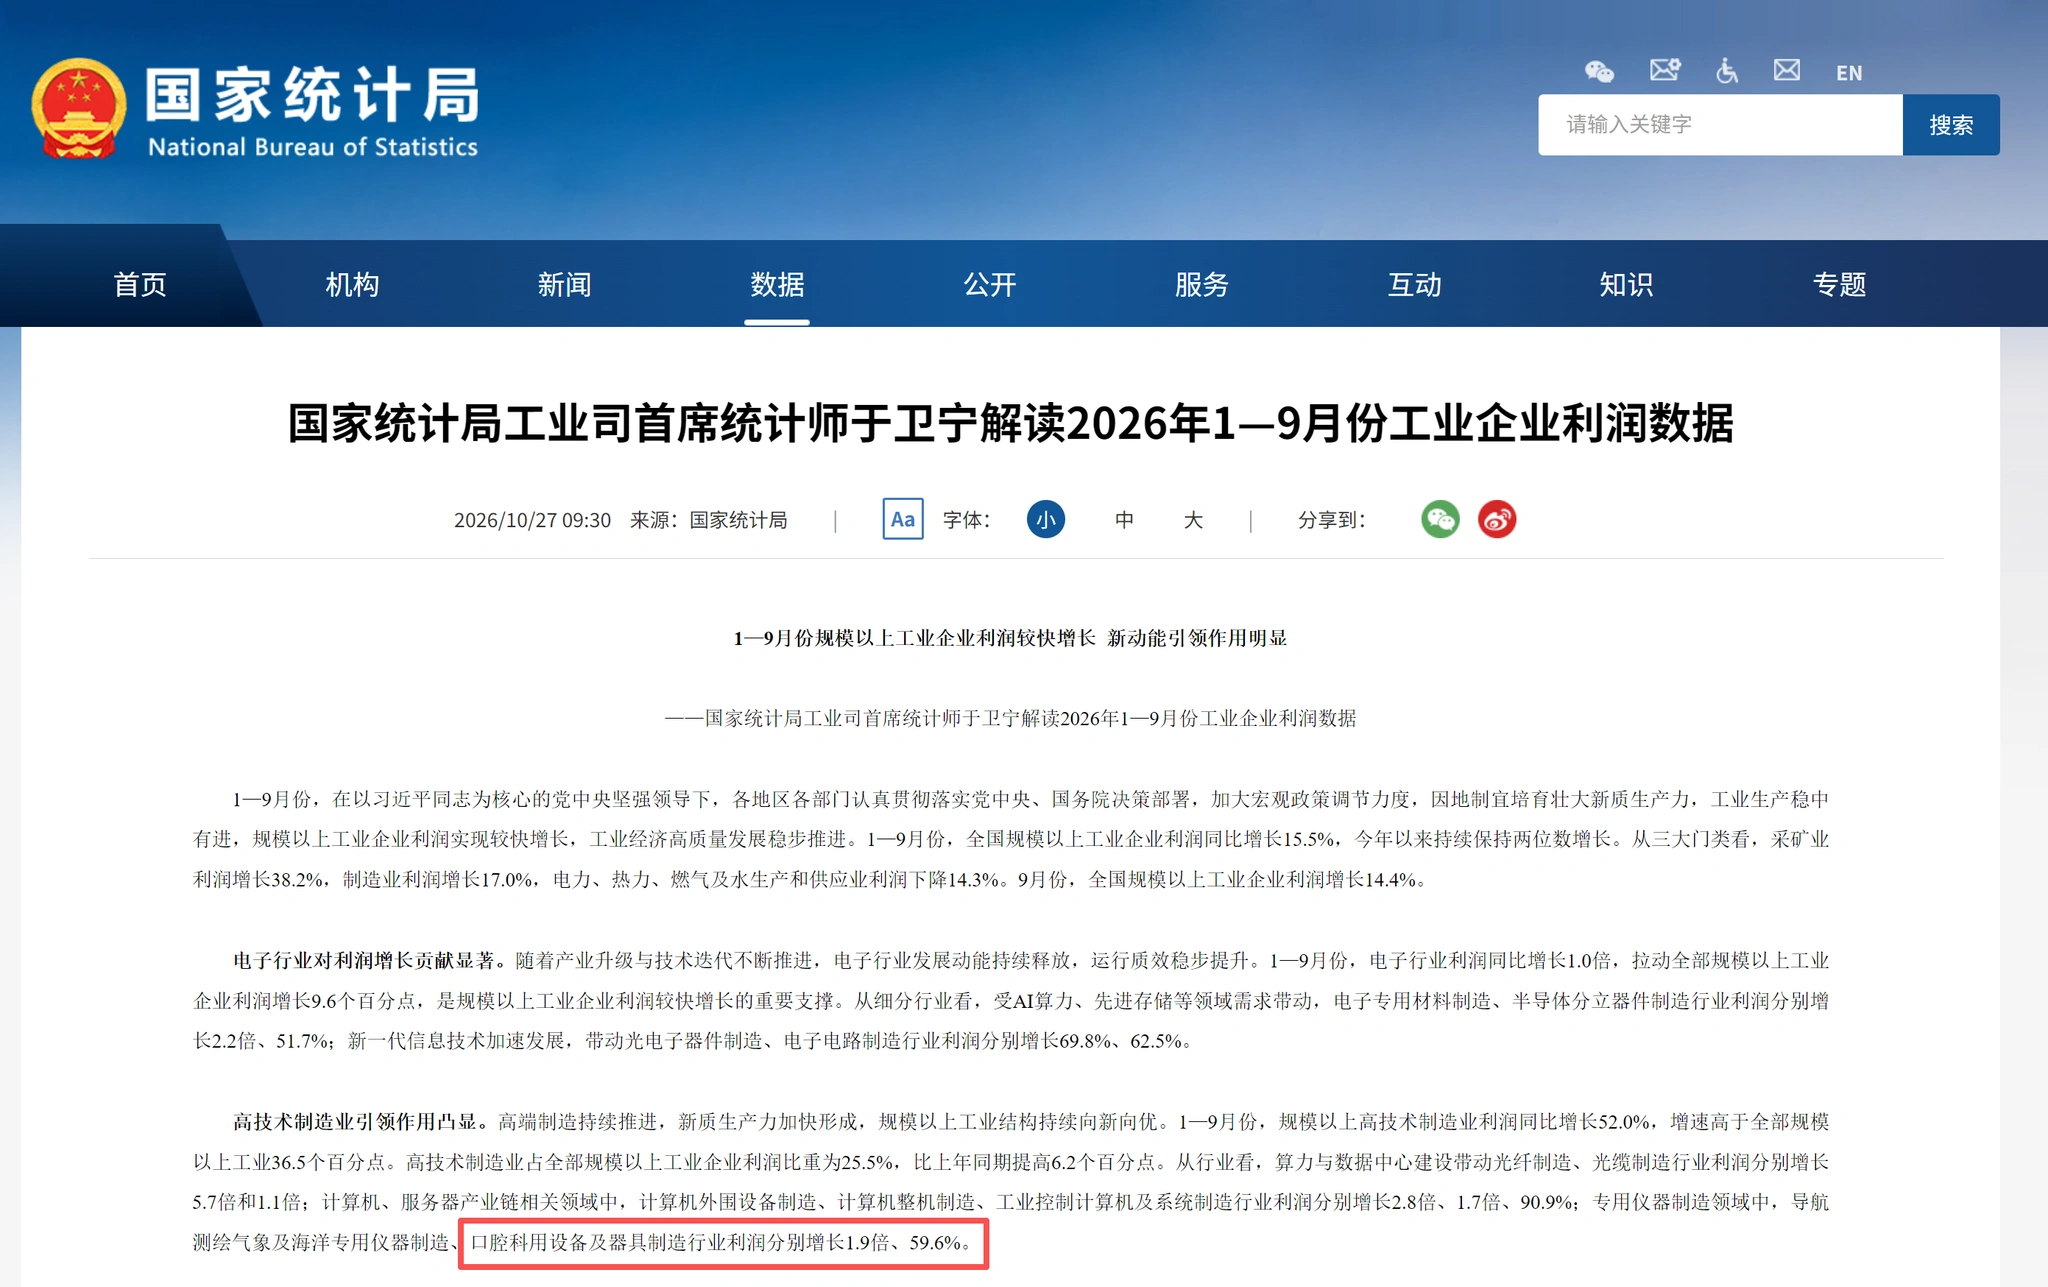Open the 互动 navigation menu

pyautogui.click(x=1414, y=284)
